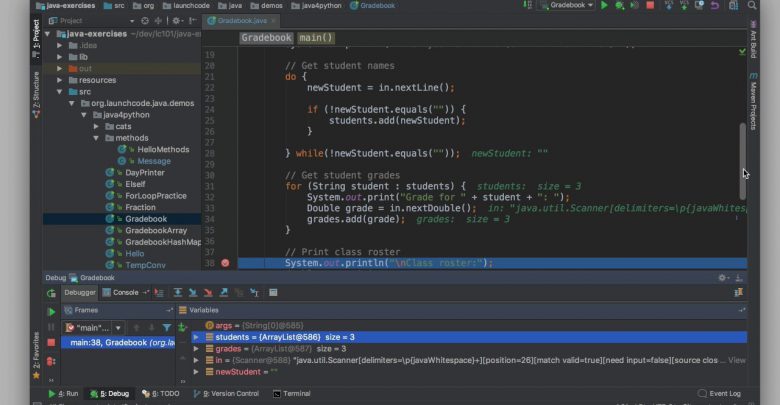Click the Run with Coverage icon in top toolbar
Screen dimensions: 780x405
point(634,5)
